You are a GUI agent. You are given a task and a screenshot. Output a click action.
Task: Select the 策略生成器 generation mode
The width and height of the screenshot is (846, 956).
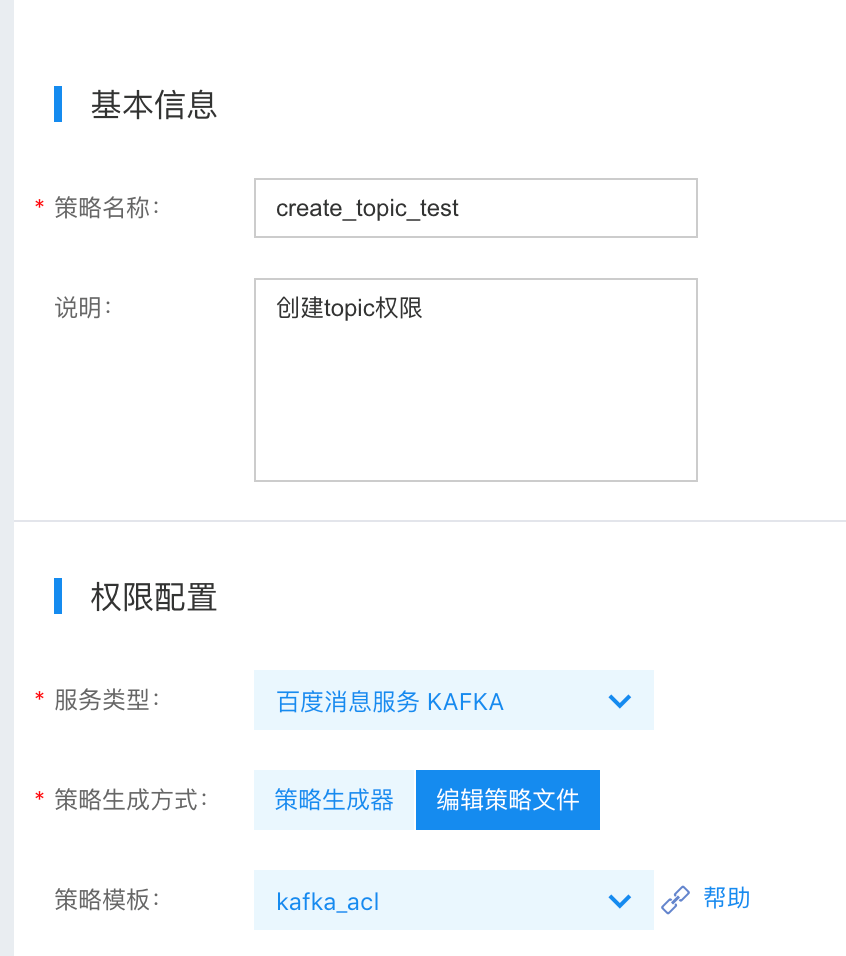click(x=334, y=800)
